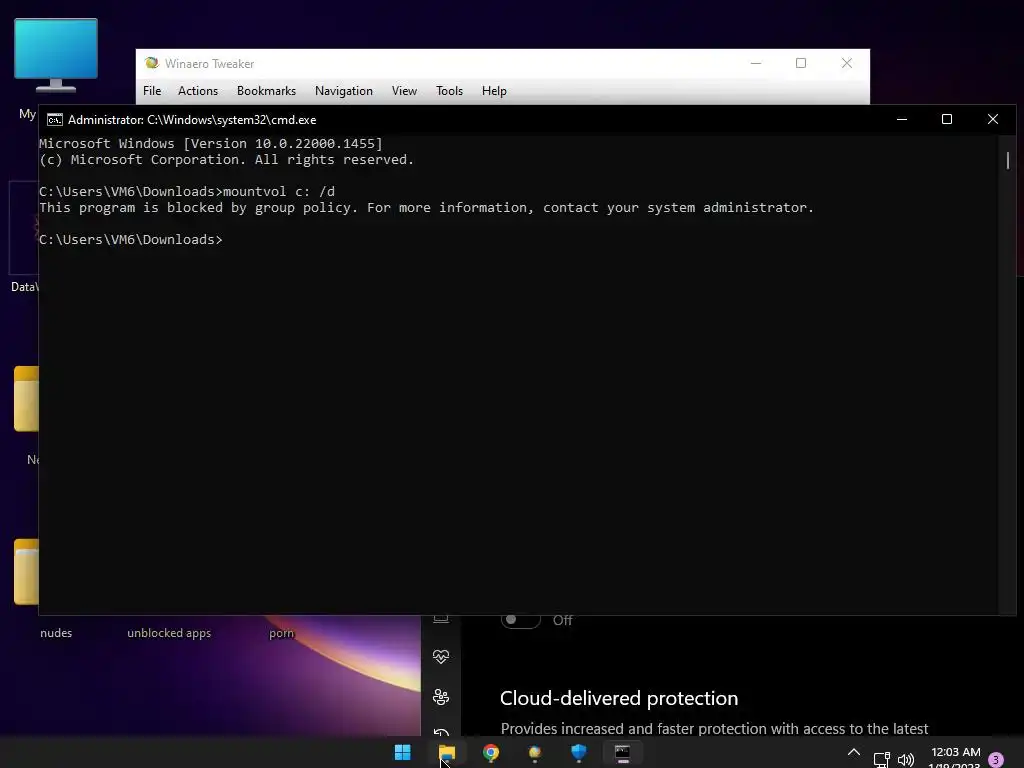Launch Google Chrome from the taskbar
This screenshot has height=768, width=1024.
491,753
